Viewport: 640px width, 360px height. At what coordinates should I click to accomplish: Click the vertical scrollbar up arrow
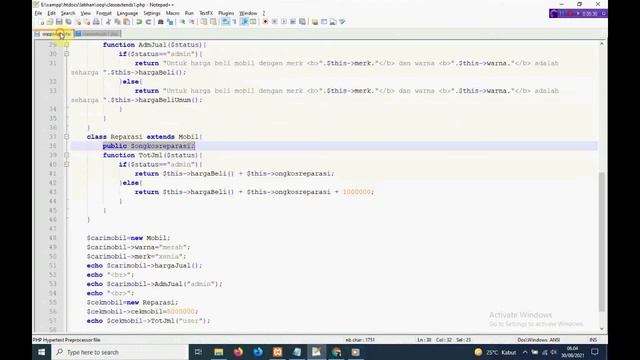(602, 44)
